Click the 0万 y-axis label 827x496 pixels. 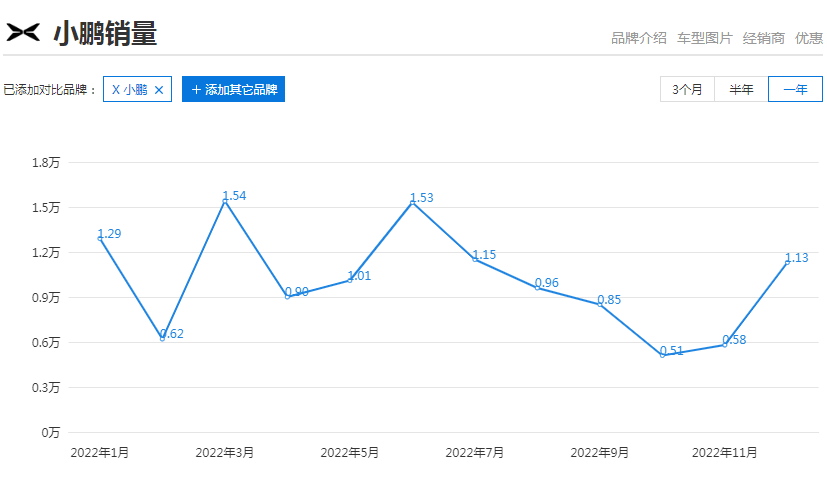coord(51,433)
